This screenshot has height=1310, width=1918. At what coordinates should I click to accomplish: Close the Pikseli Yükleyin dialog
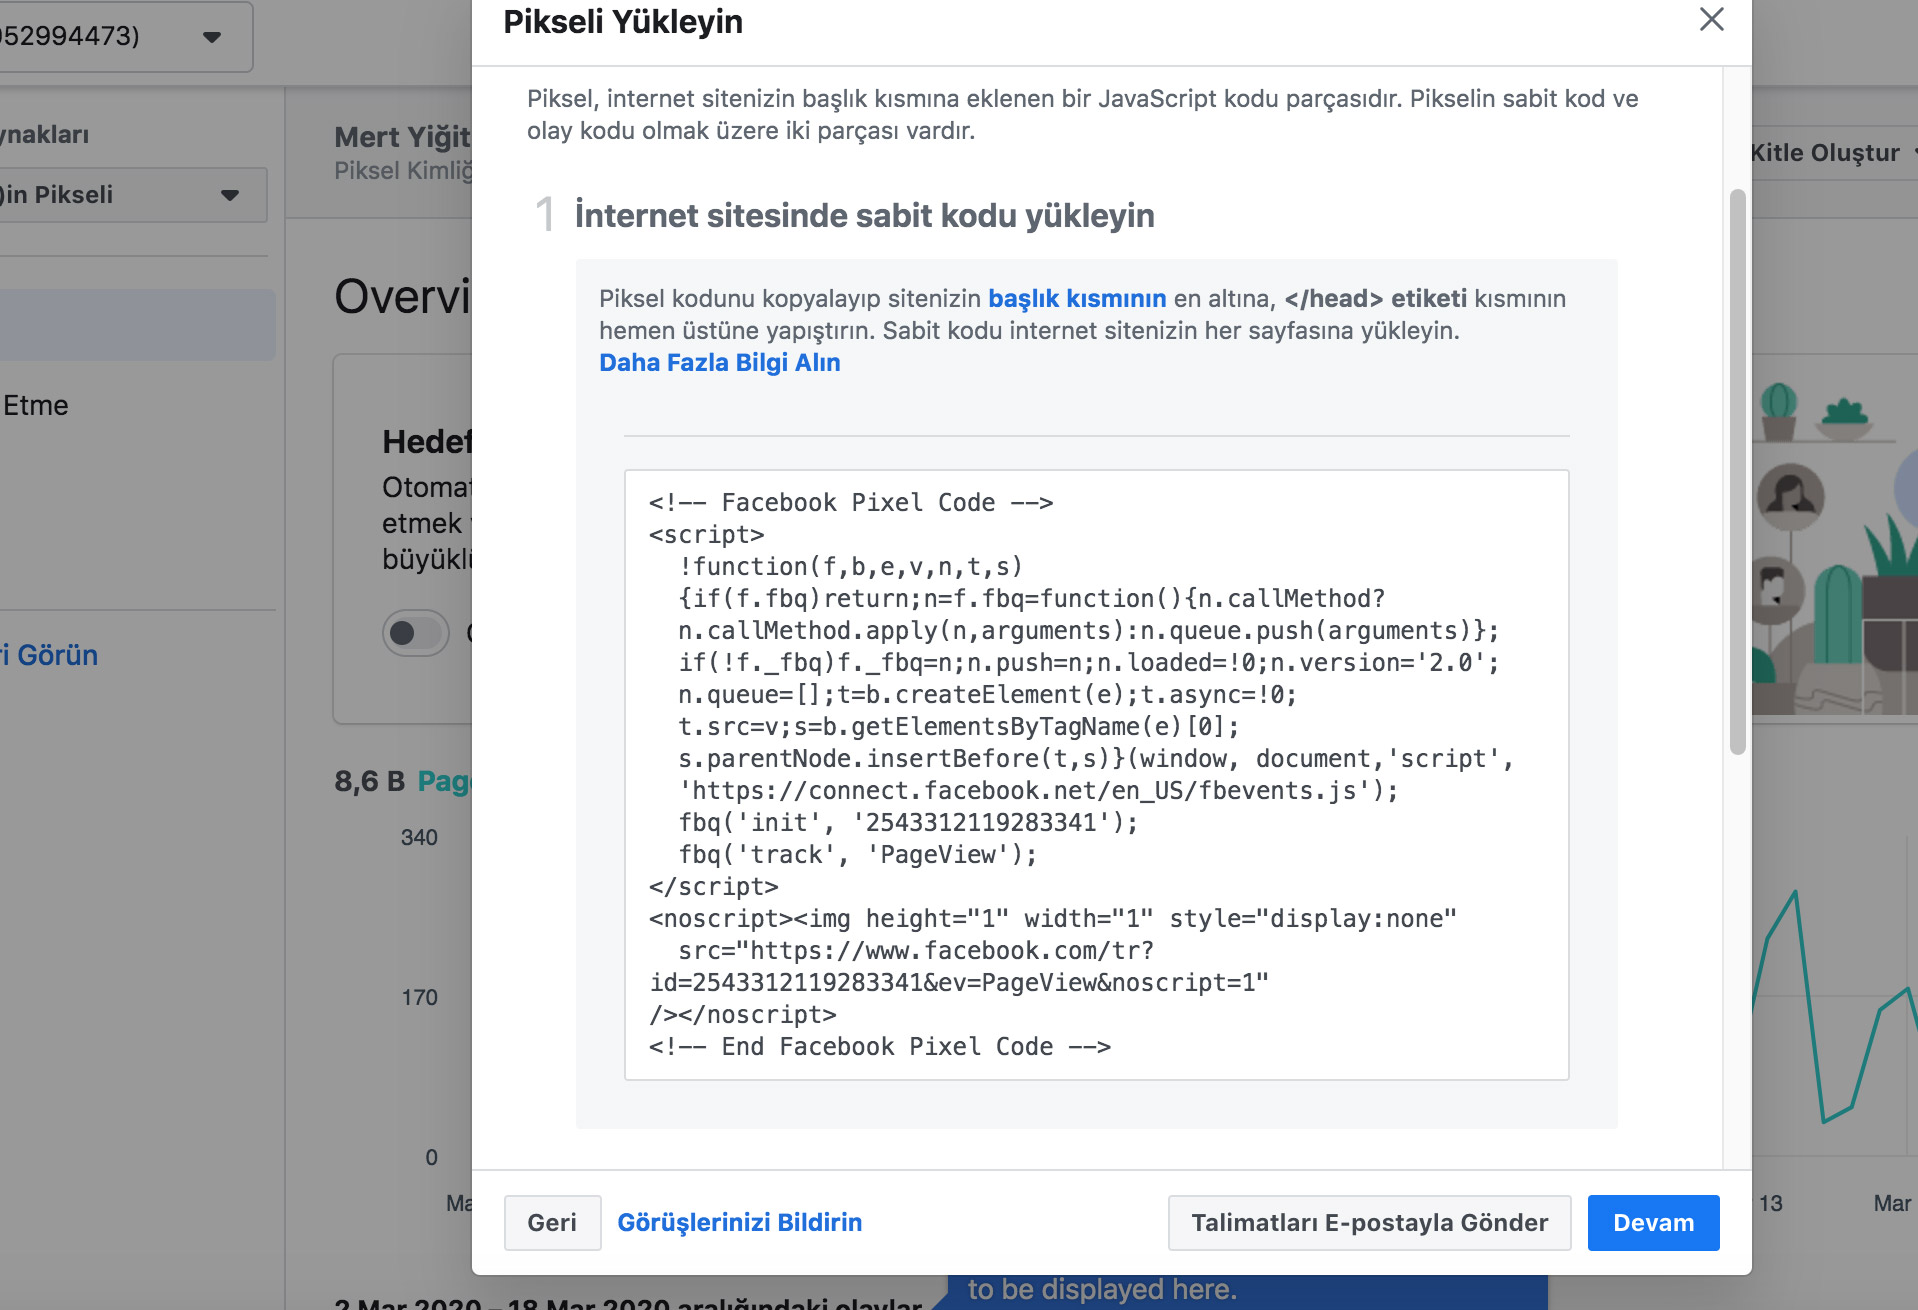coord(1711,19)
